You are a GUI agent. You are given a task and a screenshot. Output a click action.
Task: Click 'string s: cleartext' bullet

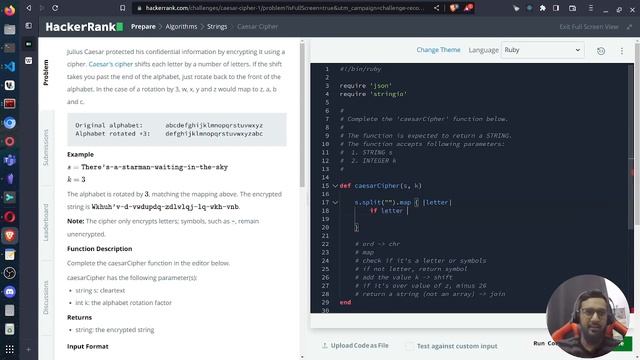pyautogui.click(x=100, y=291)
